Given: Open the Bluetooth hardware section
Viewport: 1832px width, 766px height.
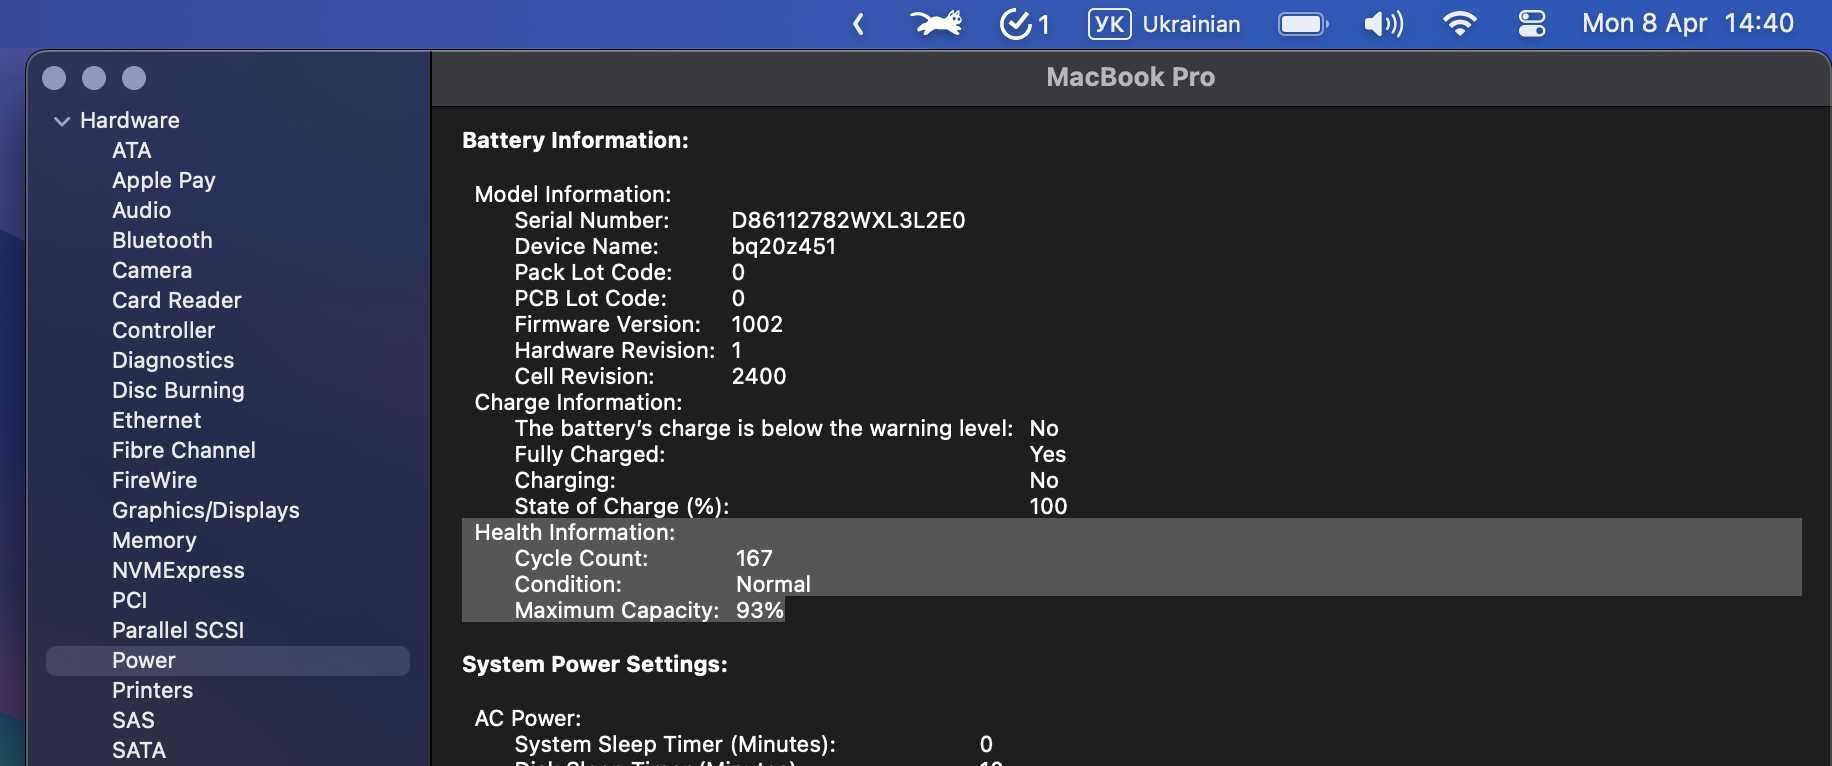Looking at the screenshot, I should [162, 240].
